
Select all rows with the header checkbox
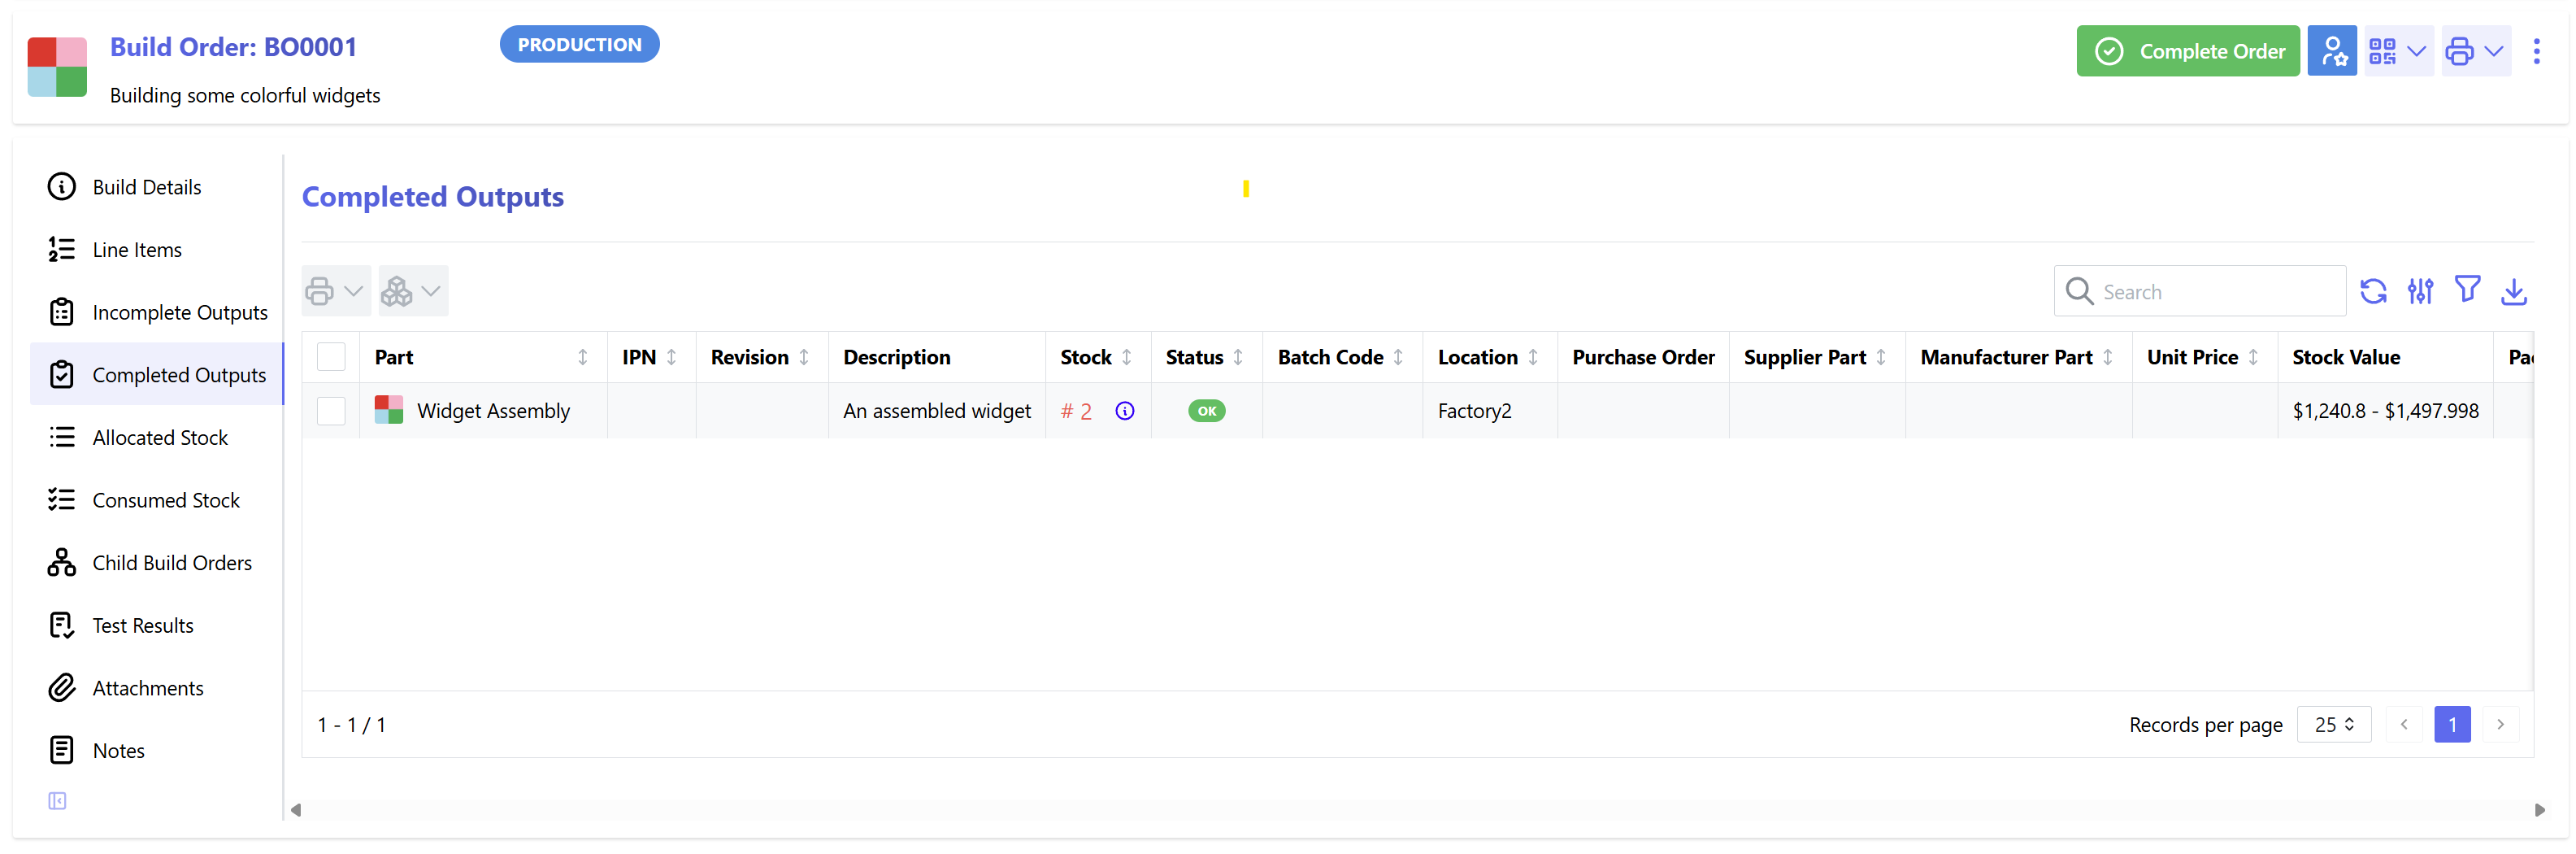tap(331, 356)
